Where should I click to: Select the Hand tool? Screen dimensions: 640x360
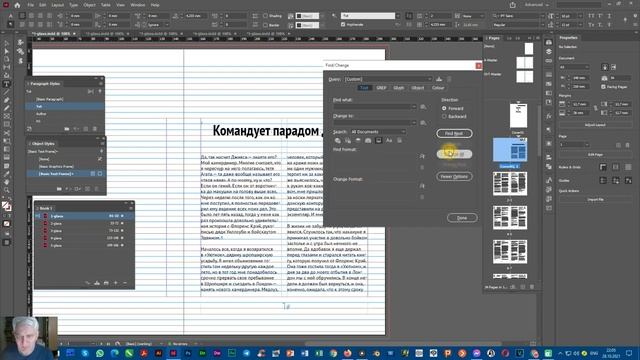(7, 182)
